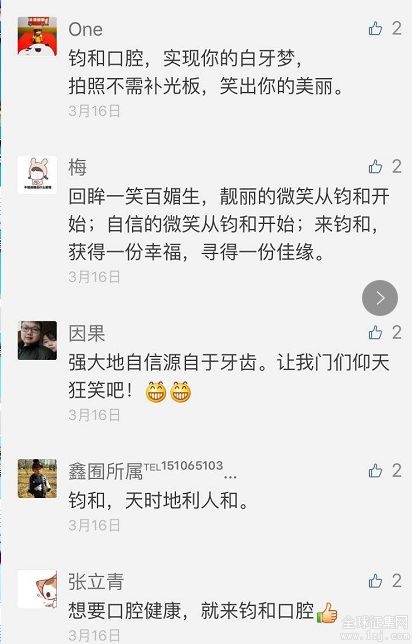Select comment text 钧和，天时地利人和。
This screenshot has height=644, width=412.
[x=159, y=500]
